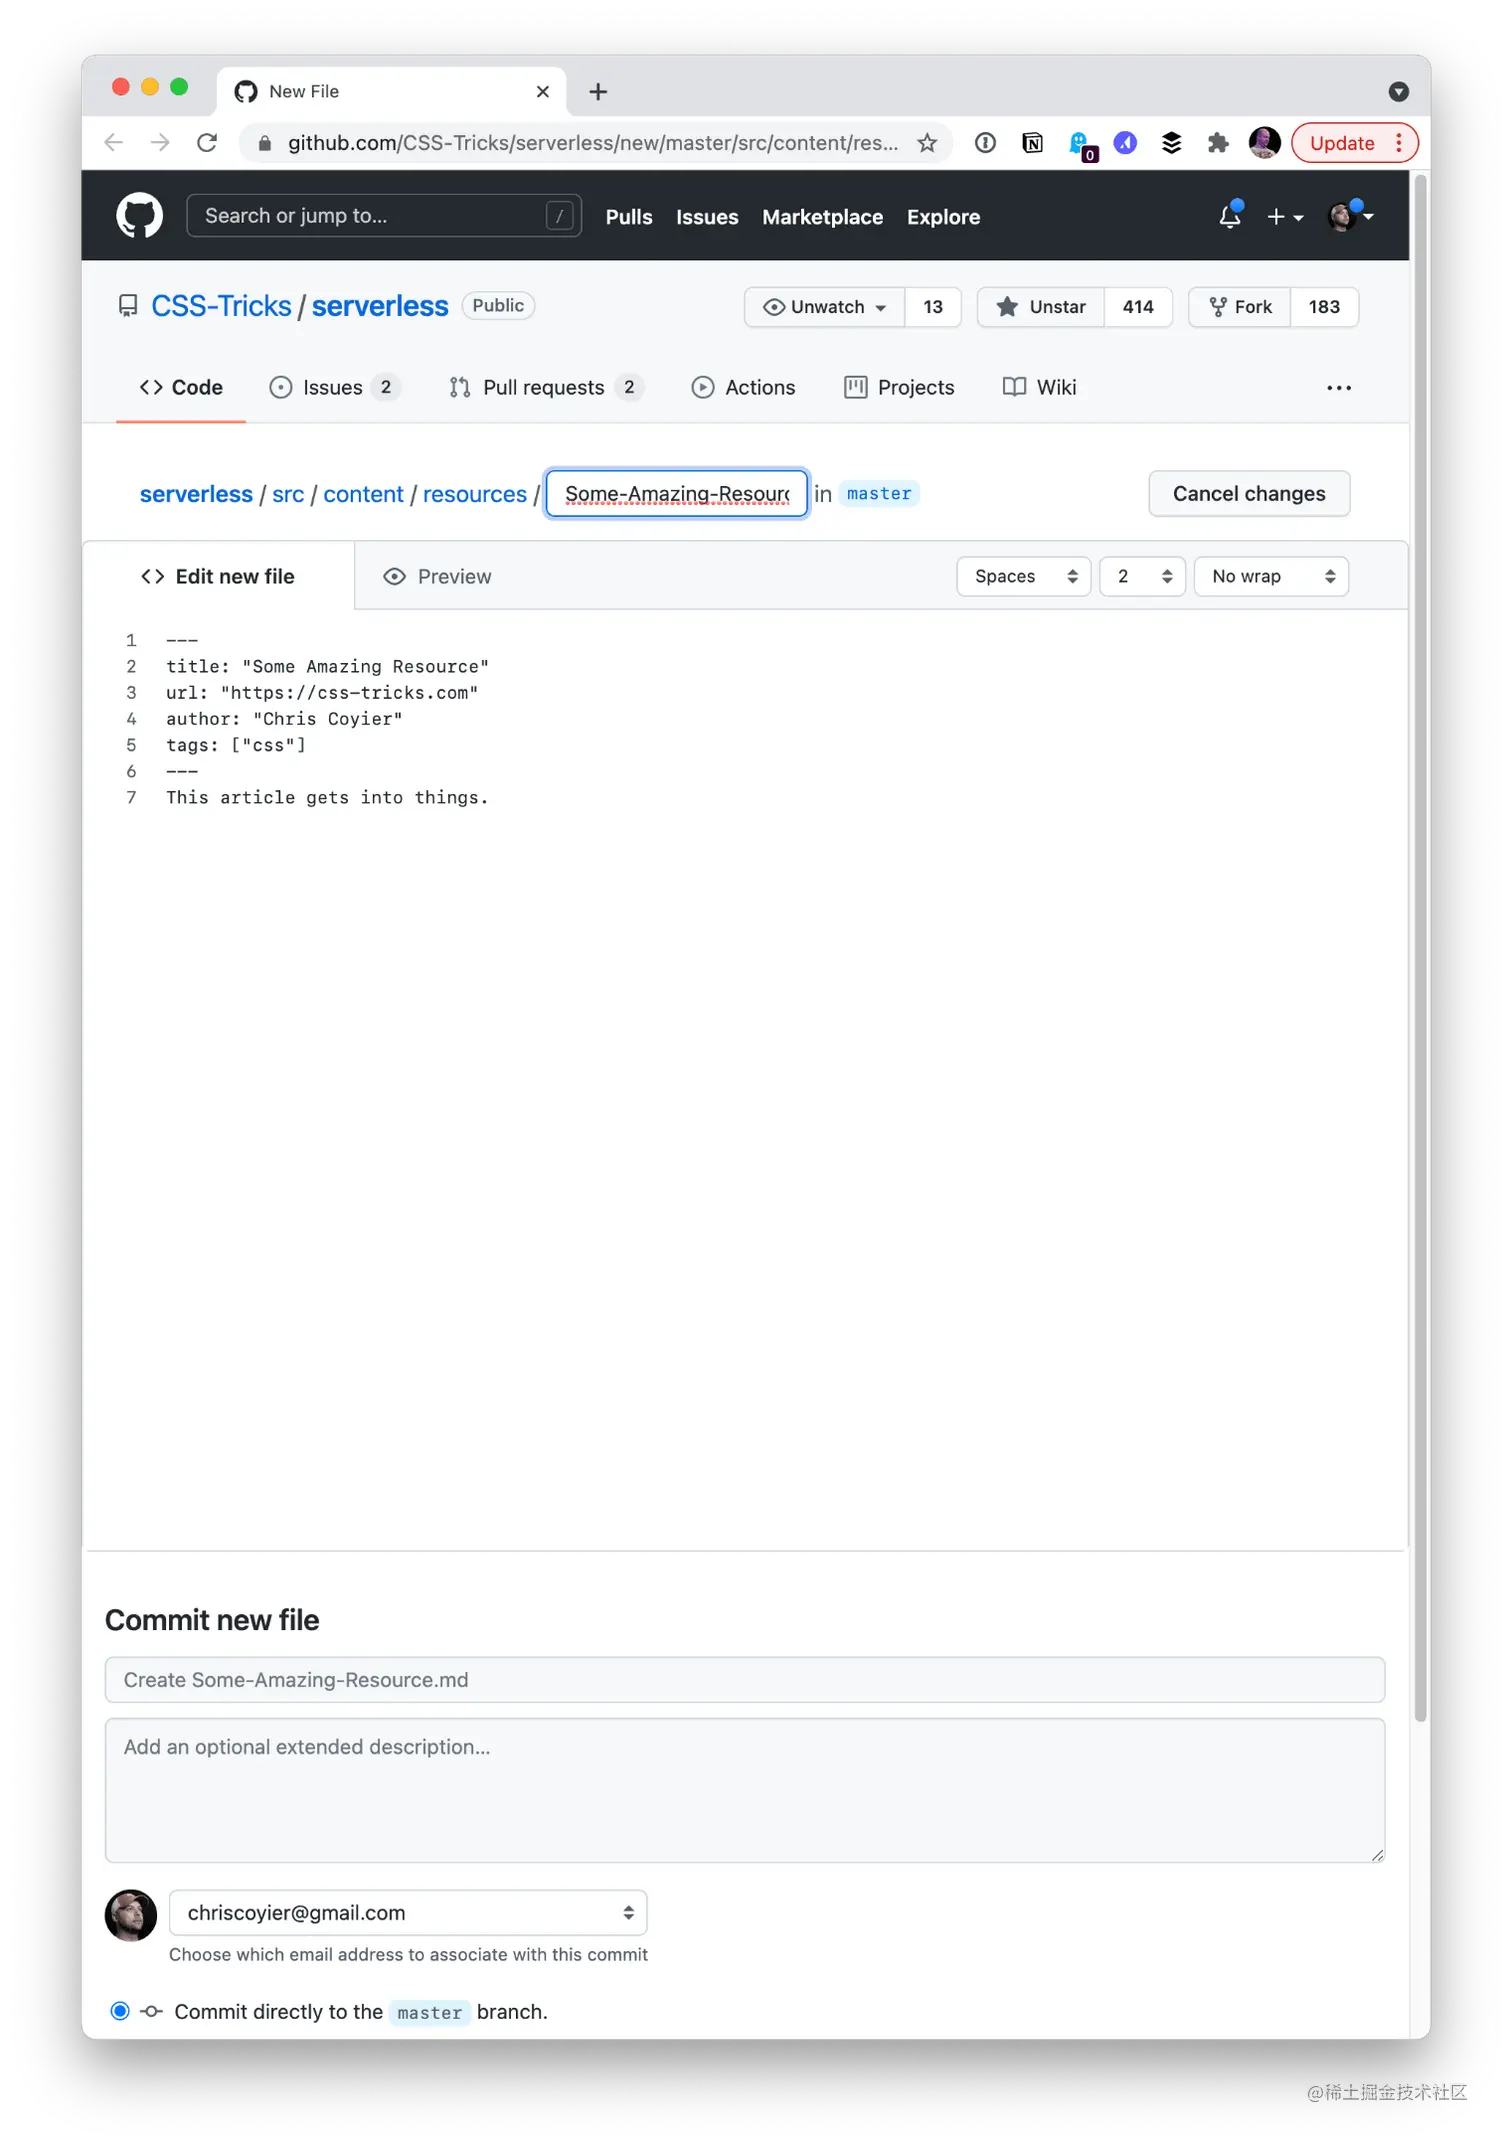1512x2147 pixels.
Task: Click Cancel changes
Action: click(1249, 494)
